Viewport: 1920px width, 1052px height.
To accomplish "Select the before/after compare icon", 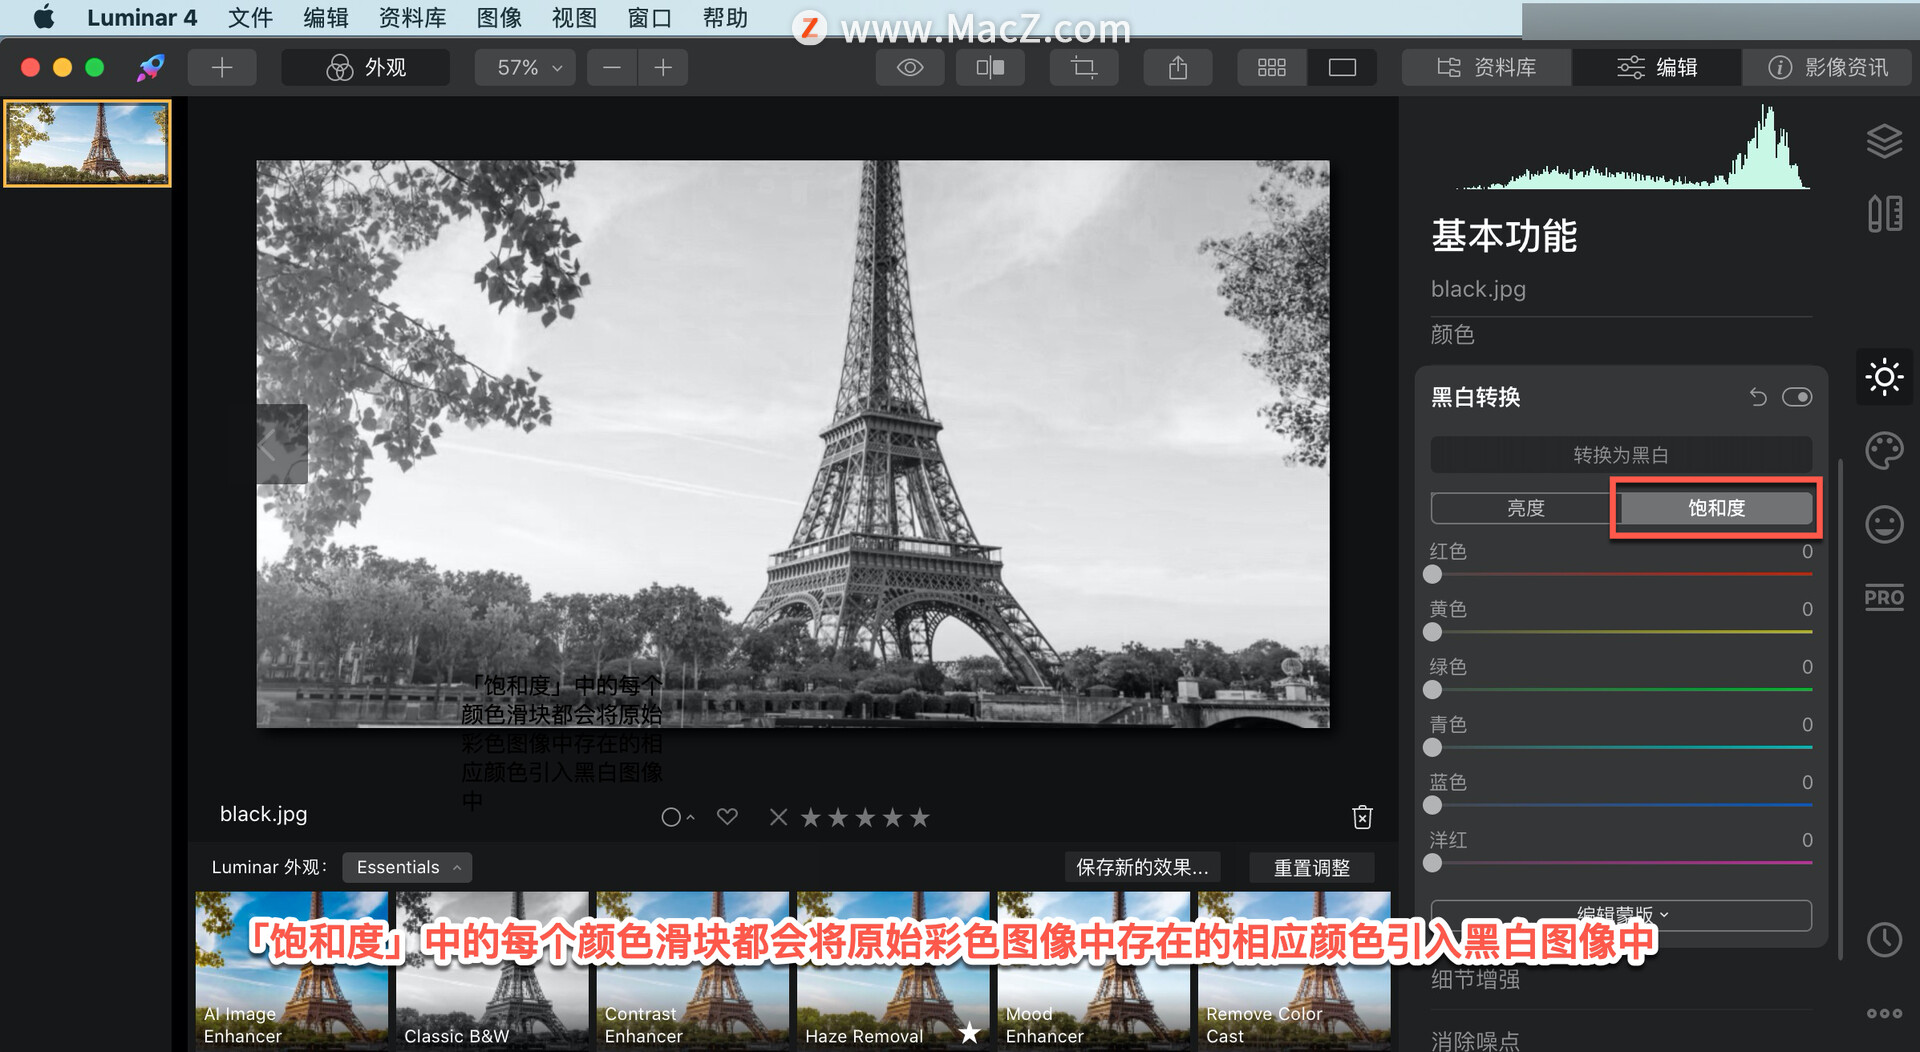I will pyautogui.click(x=989, y=67).
